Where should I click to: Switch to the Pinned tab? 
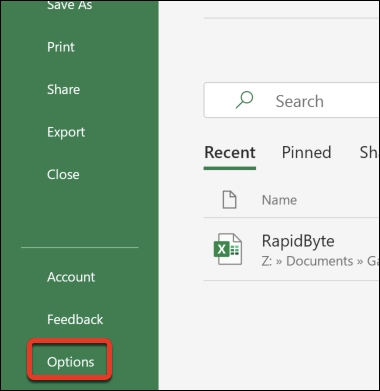306,152
